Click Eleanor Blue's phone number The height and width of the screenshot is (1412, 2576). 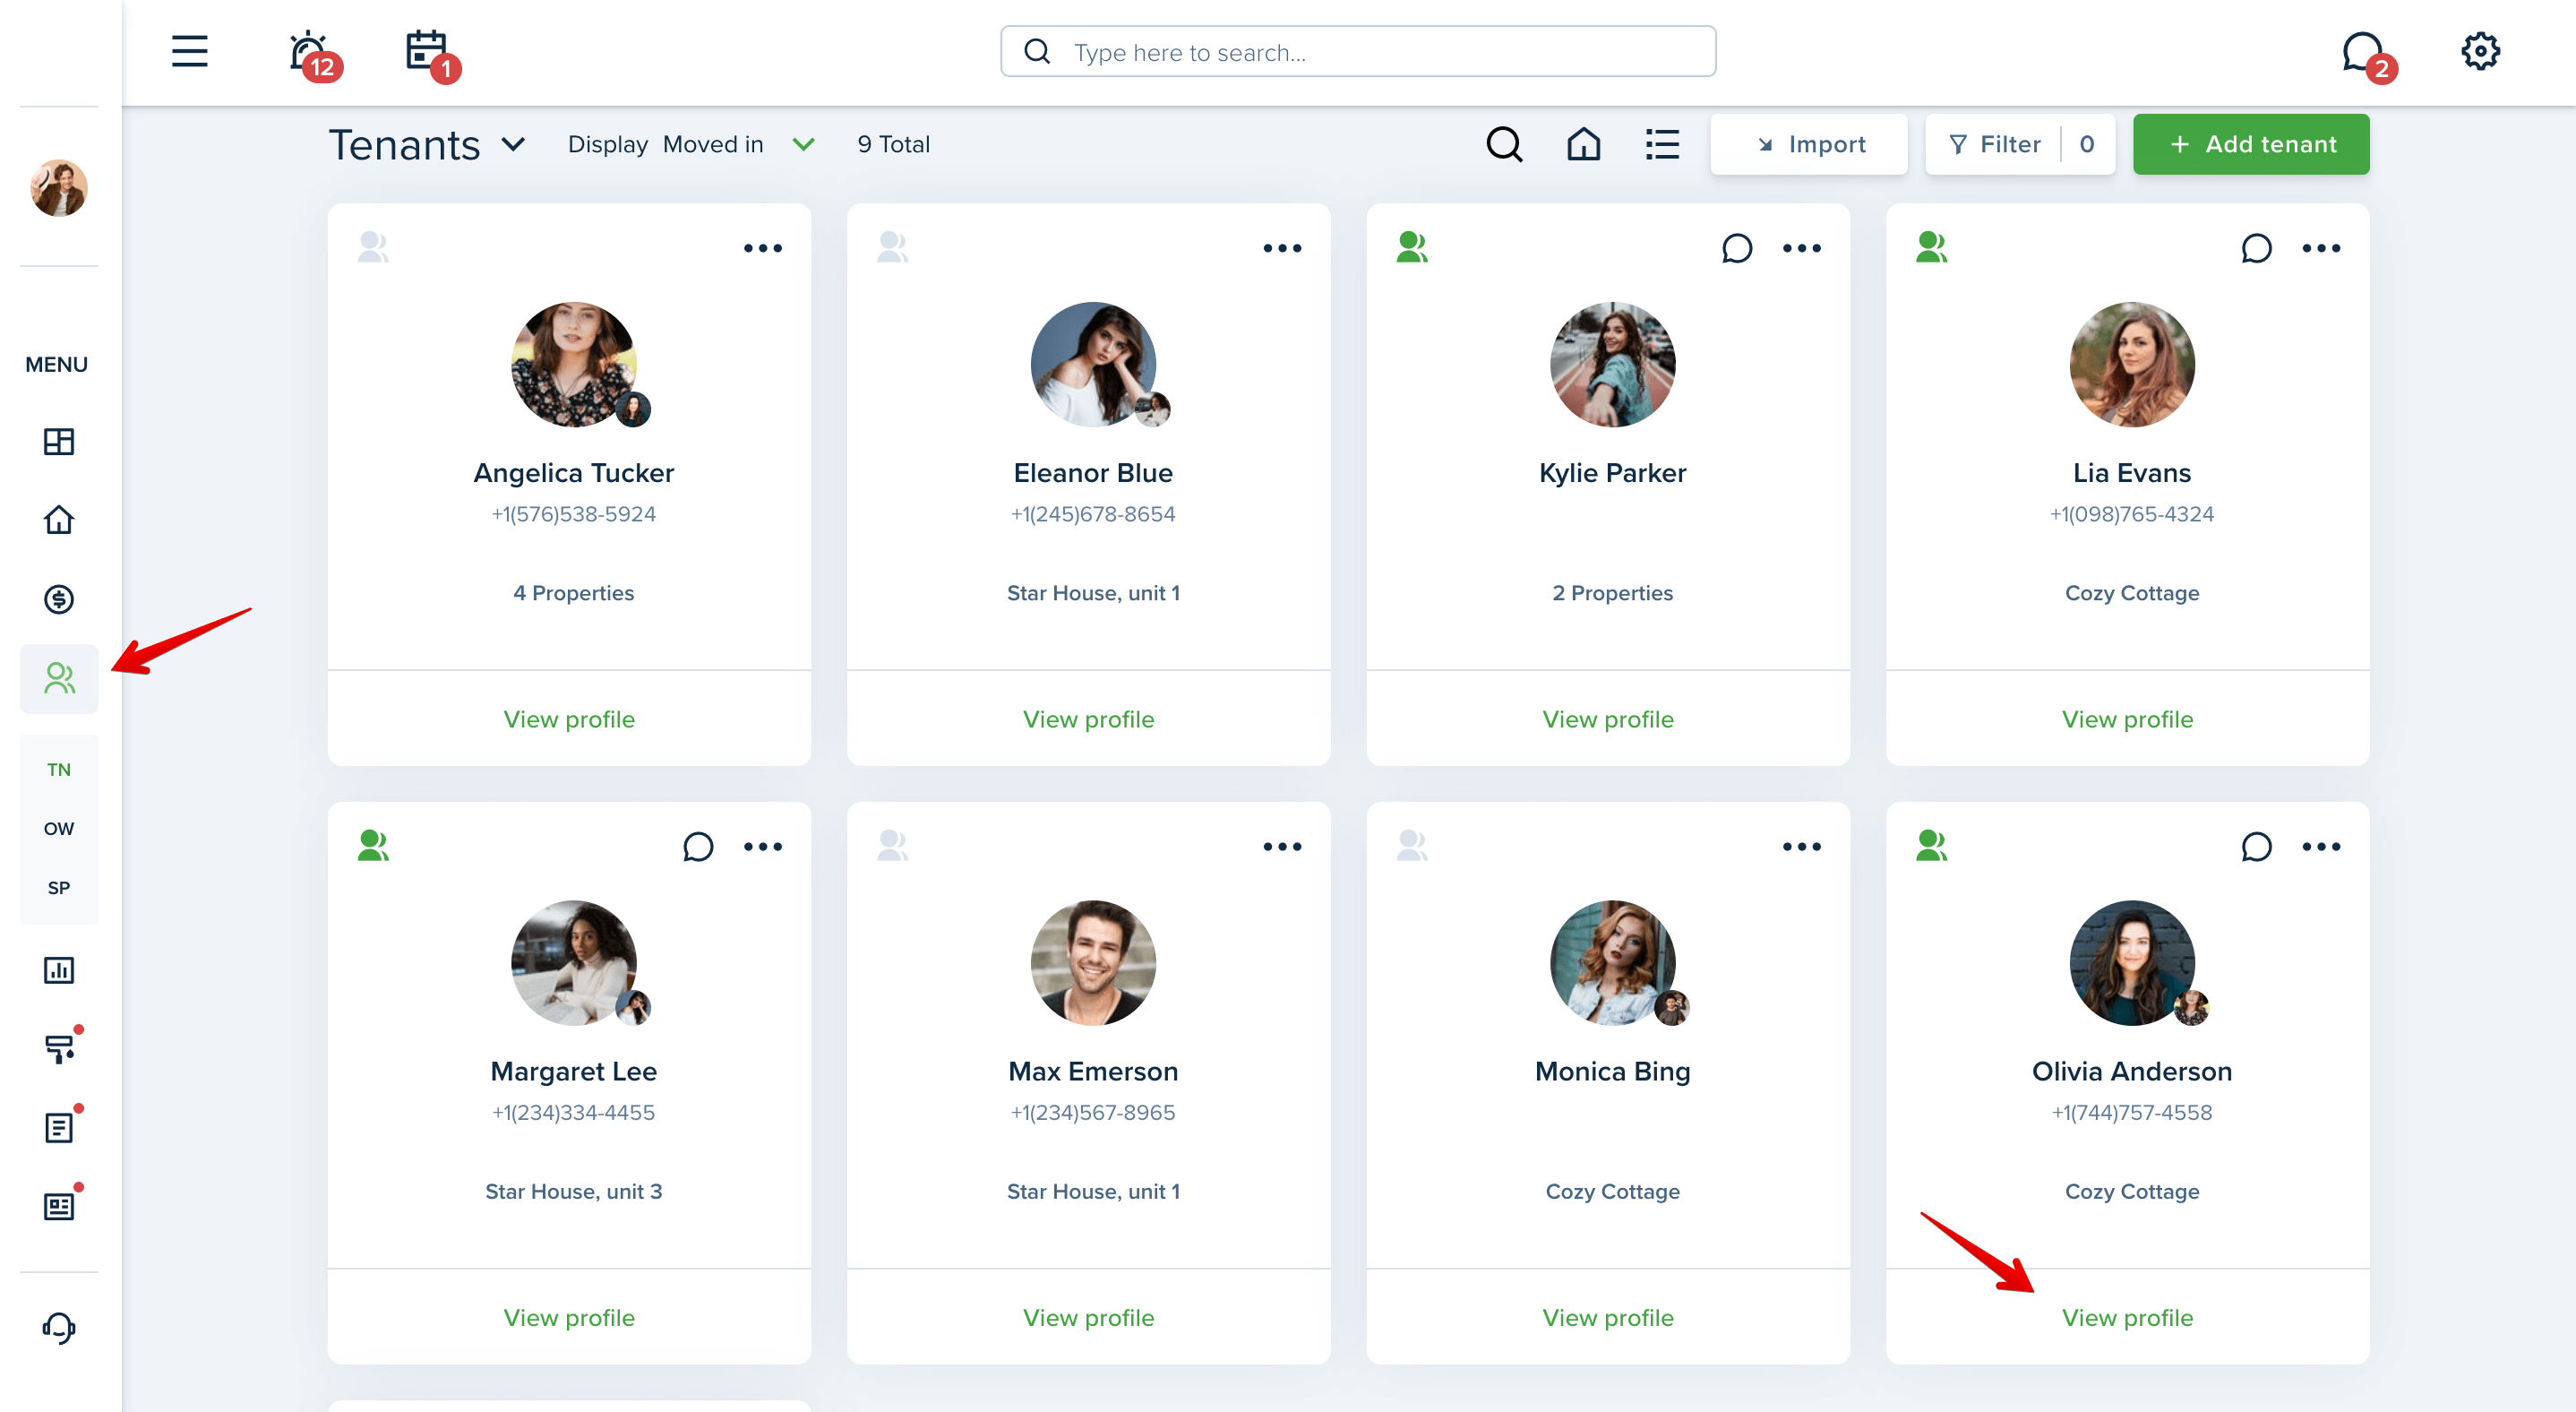1092,514
